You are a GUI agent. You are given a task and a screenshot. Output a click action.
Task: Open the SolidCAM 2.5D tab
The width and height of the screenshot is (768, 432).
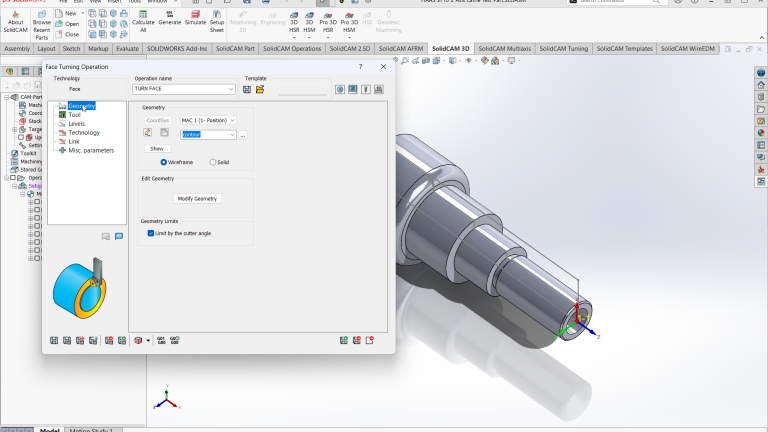point(350,48)
